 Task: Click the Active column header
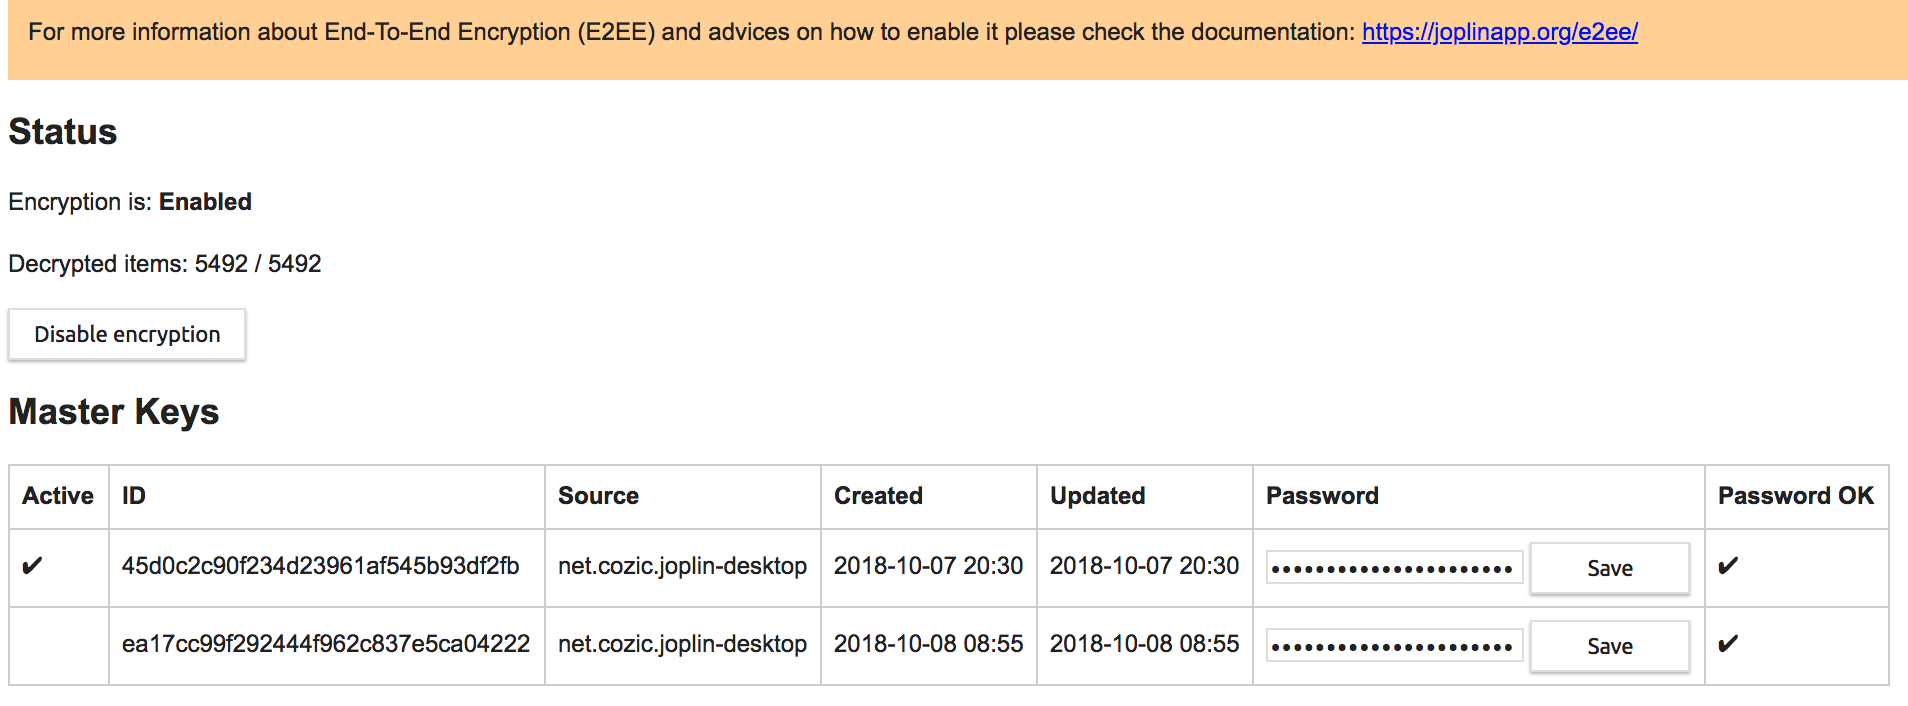(x=58, y=496)
